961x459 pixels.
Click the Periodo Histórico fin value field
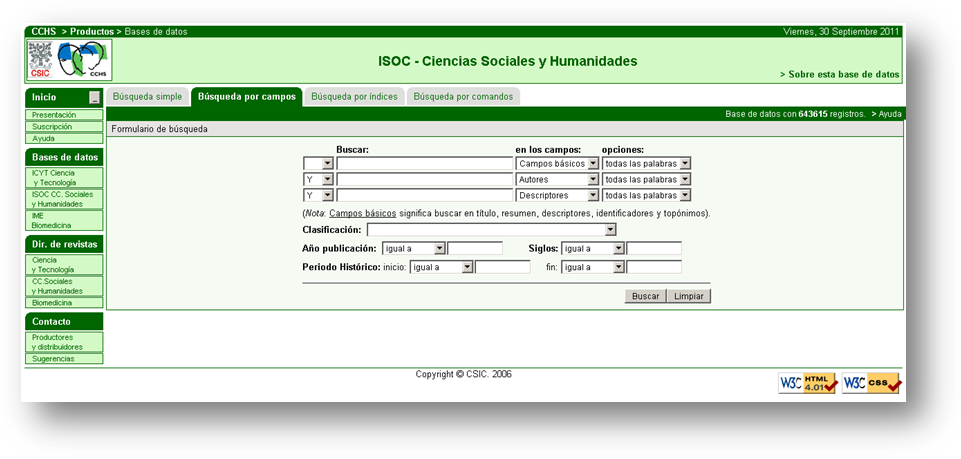pyautogui.click(x=654, y=267)
